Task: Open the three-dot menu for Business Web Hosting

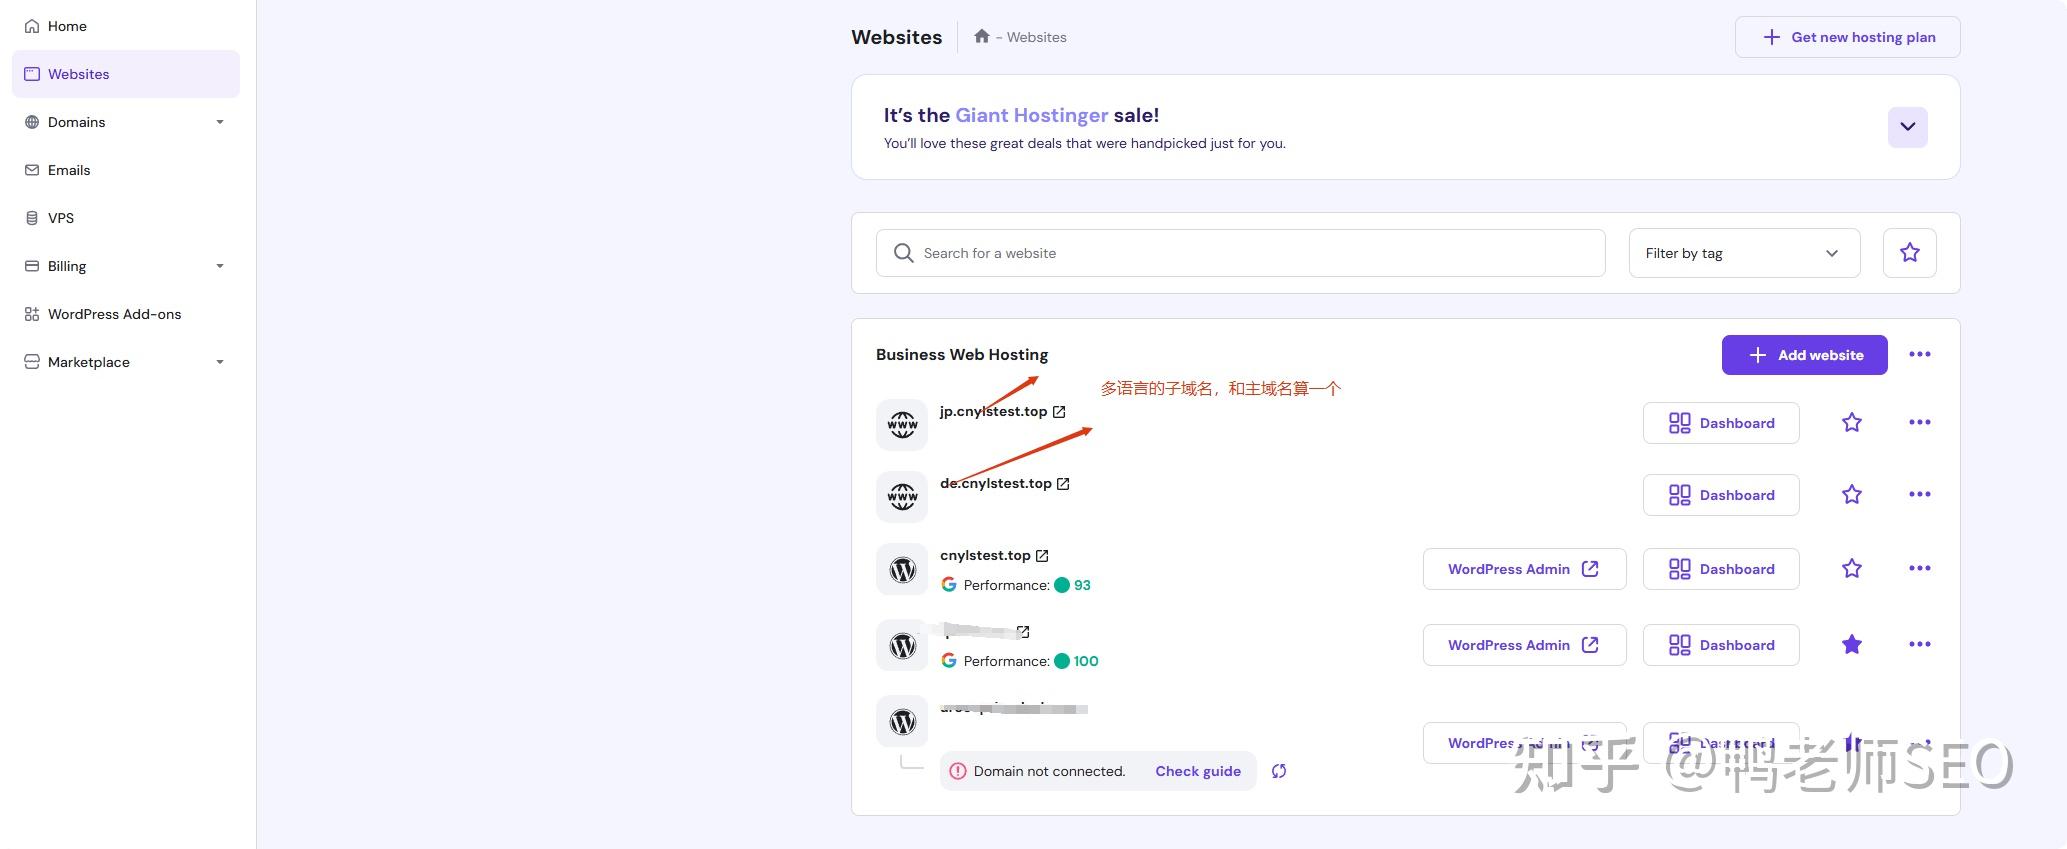Action: (x=1919, y=354)
